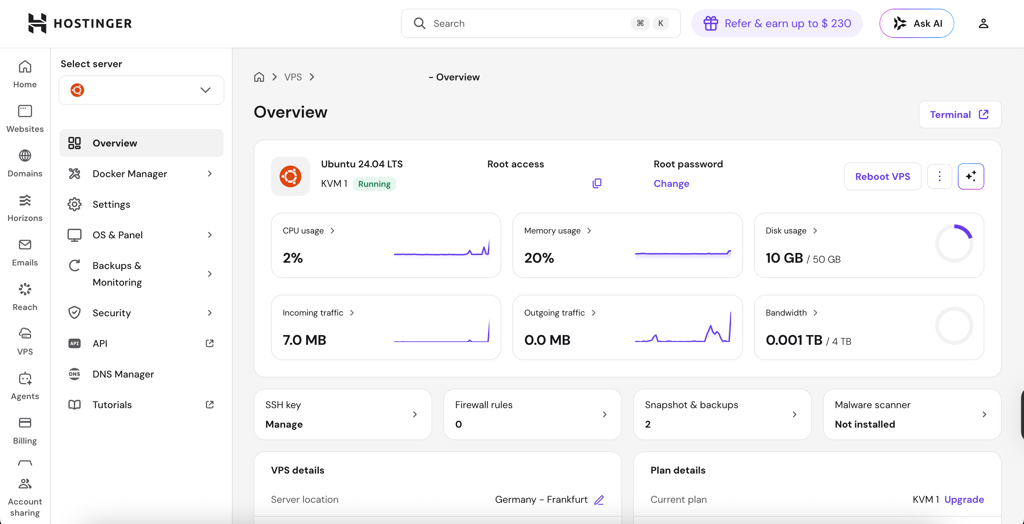Copy the root access command
The image size is (1024, 524).
tap(596, 184)
